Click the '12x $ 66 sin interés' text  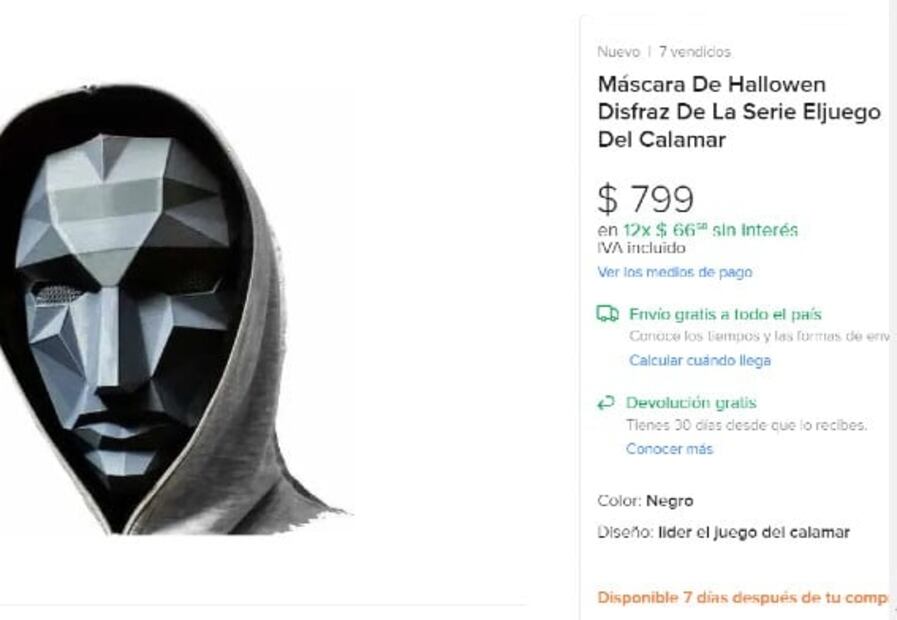point(710,230)
